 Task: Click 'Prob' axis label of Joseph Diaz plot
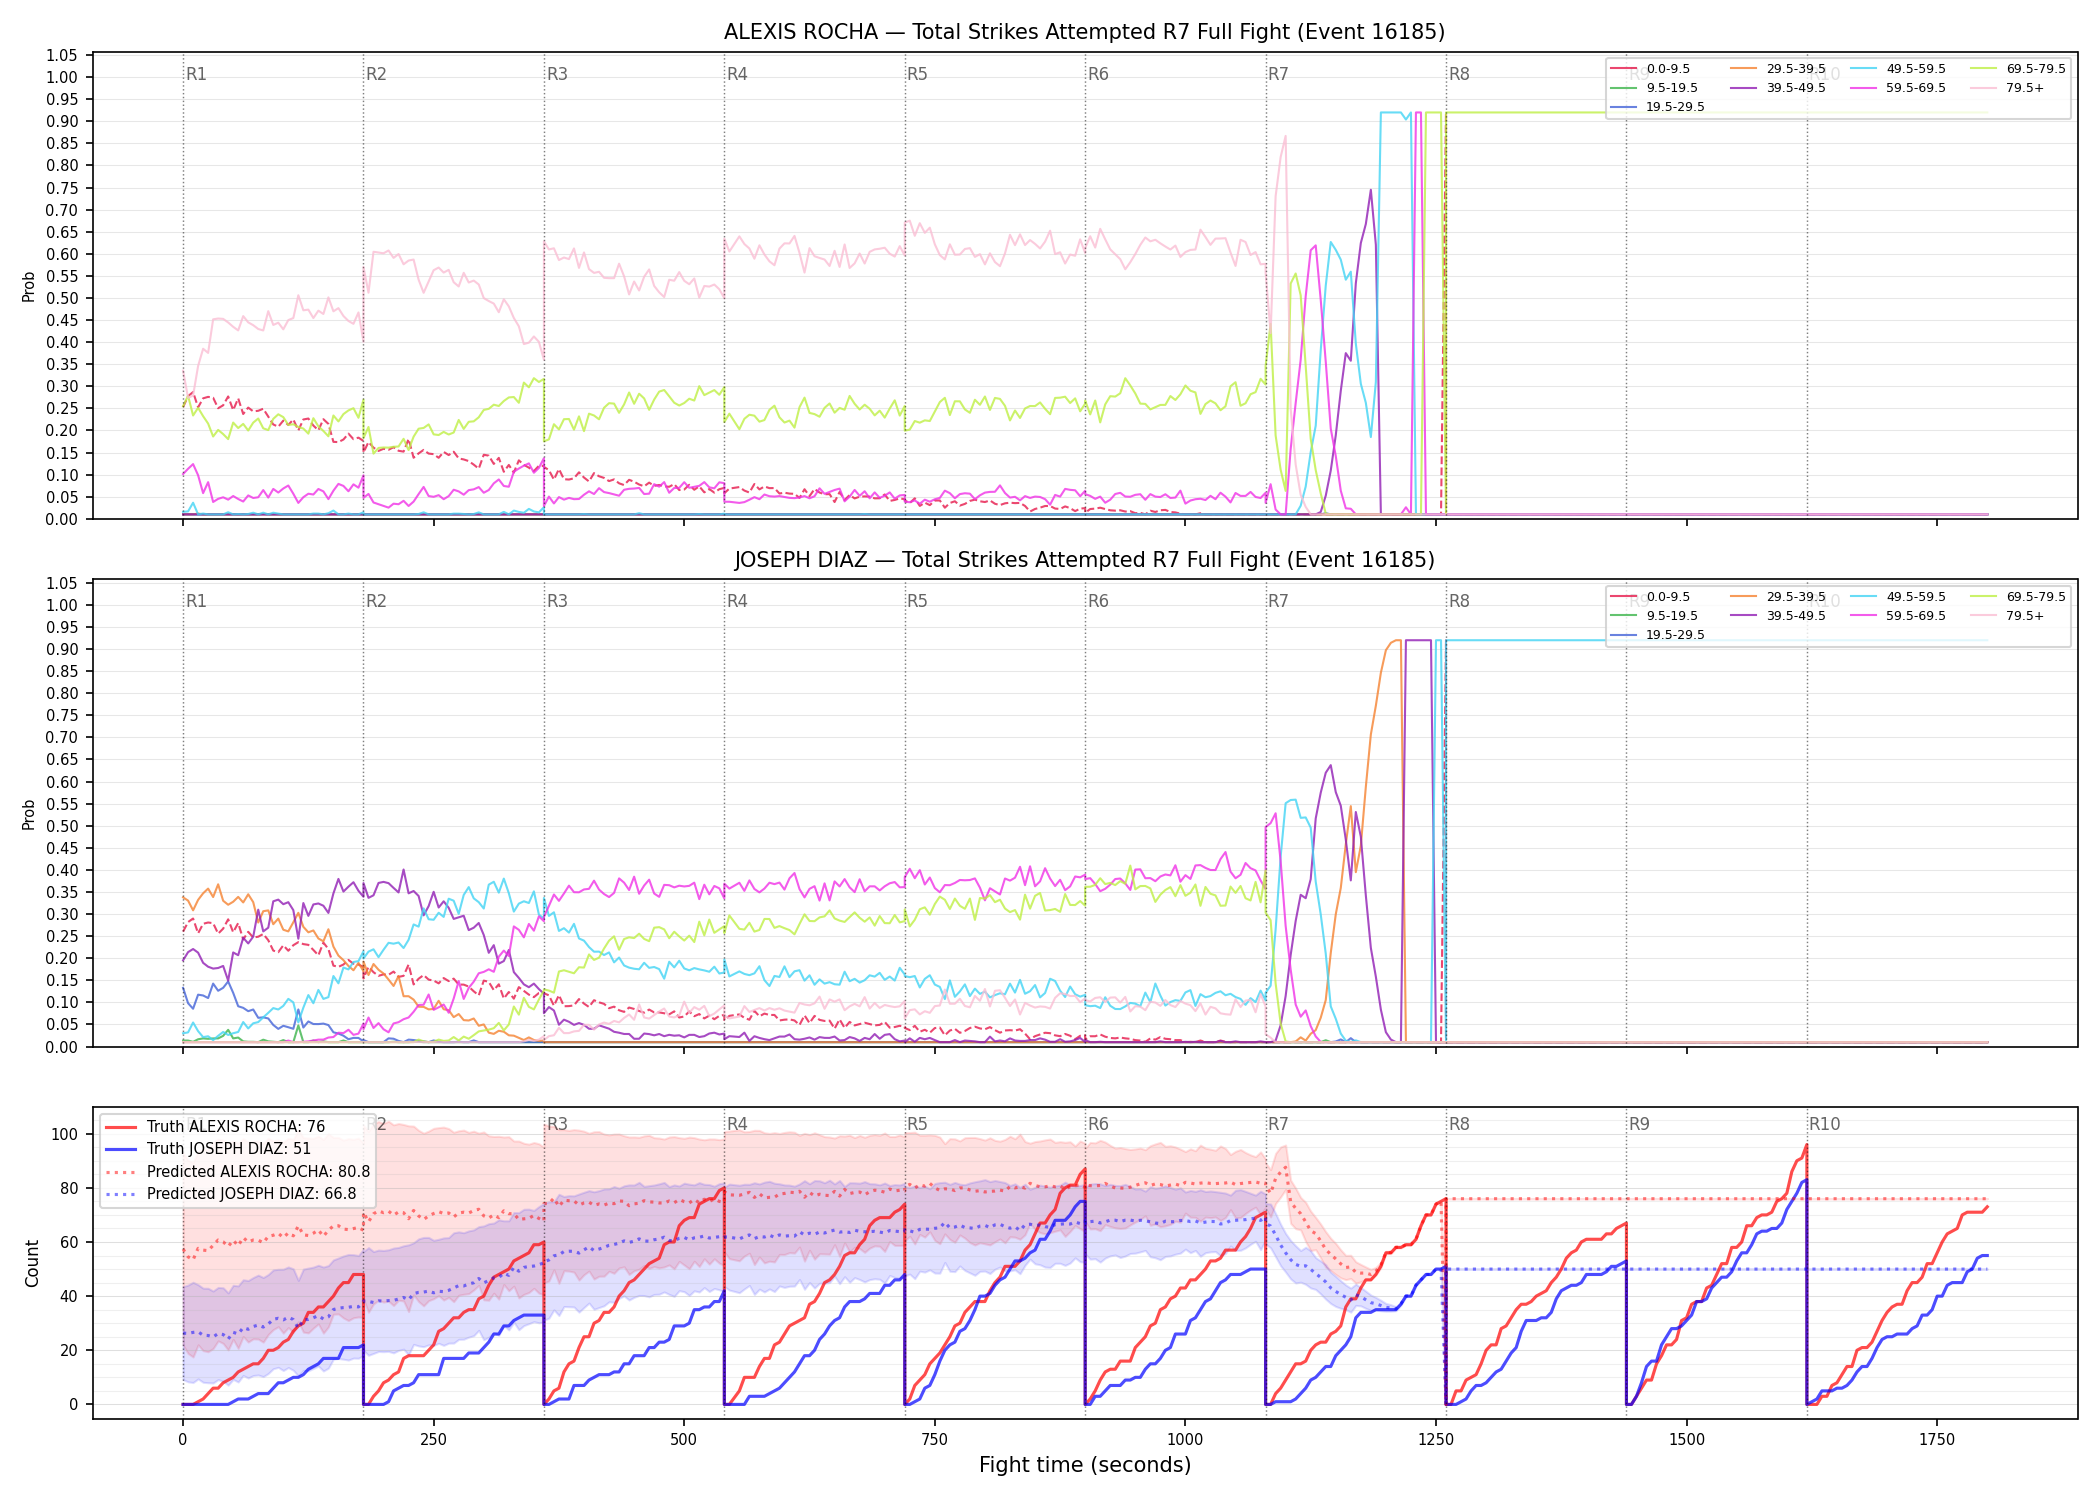[29, 814]
